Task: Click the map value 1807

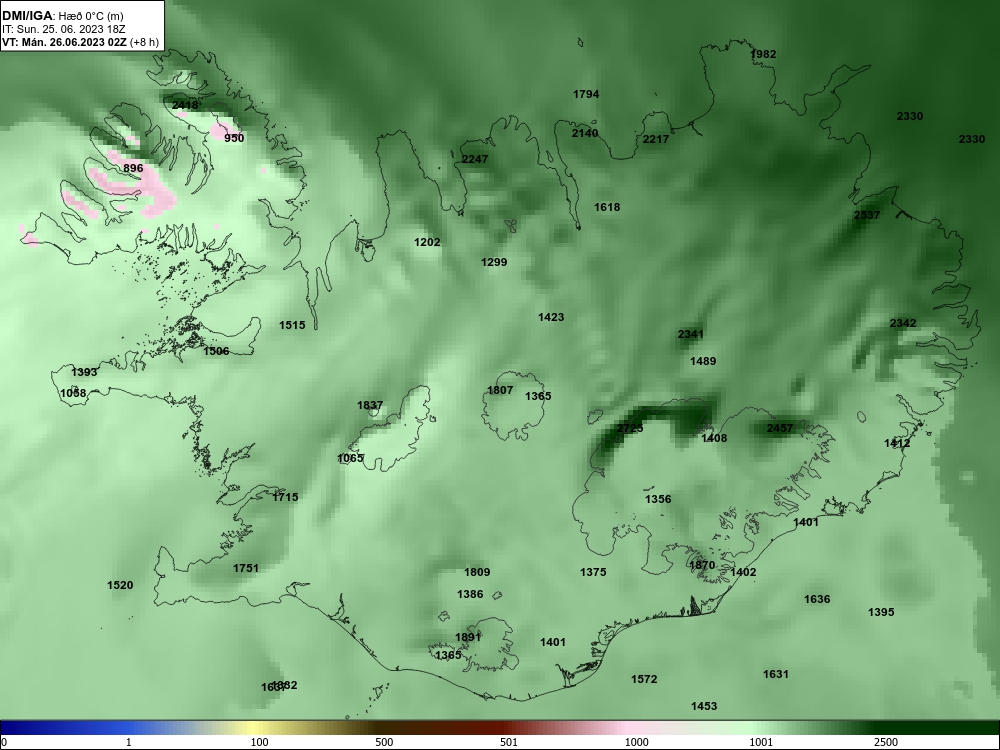Action: [500, 390]
